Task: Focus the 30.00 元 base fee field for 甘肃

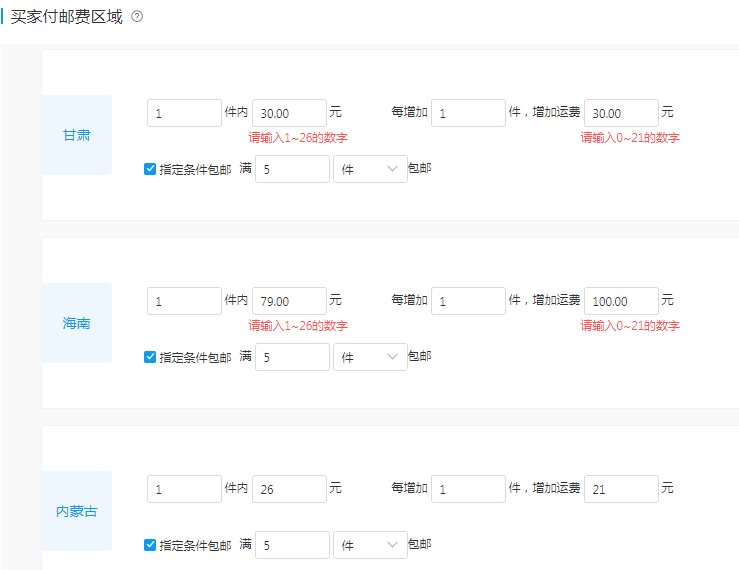Action: point(289,113)
